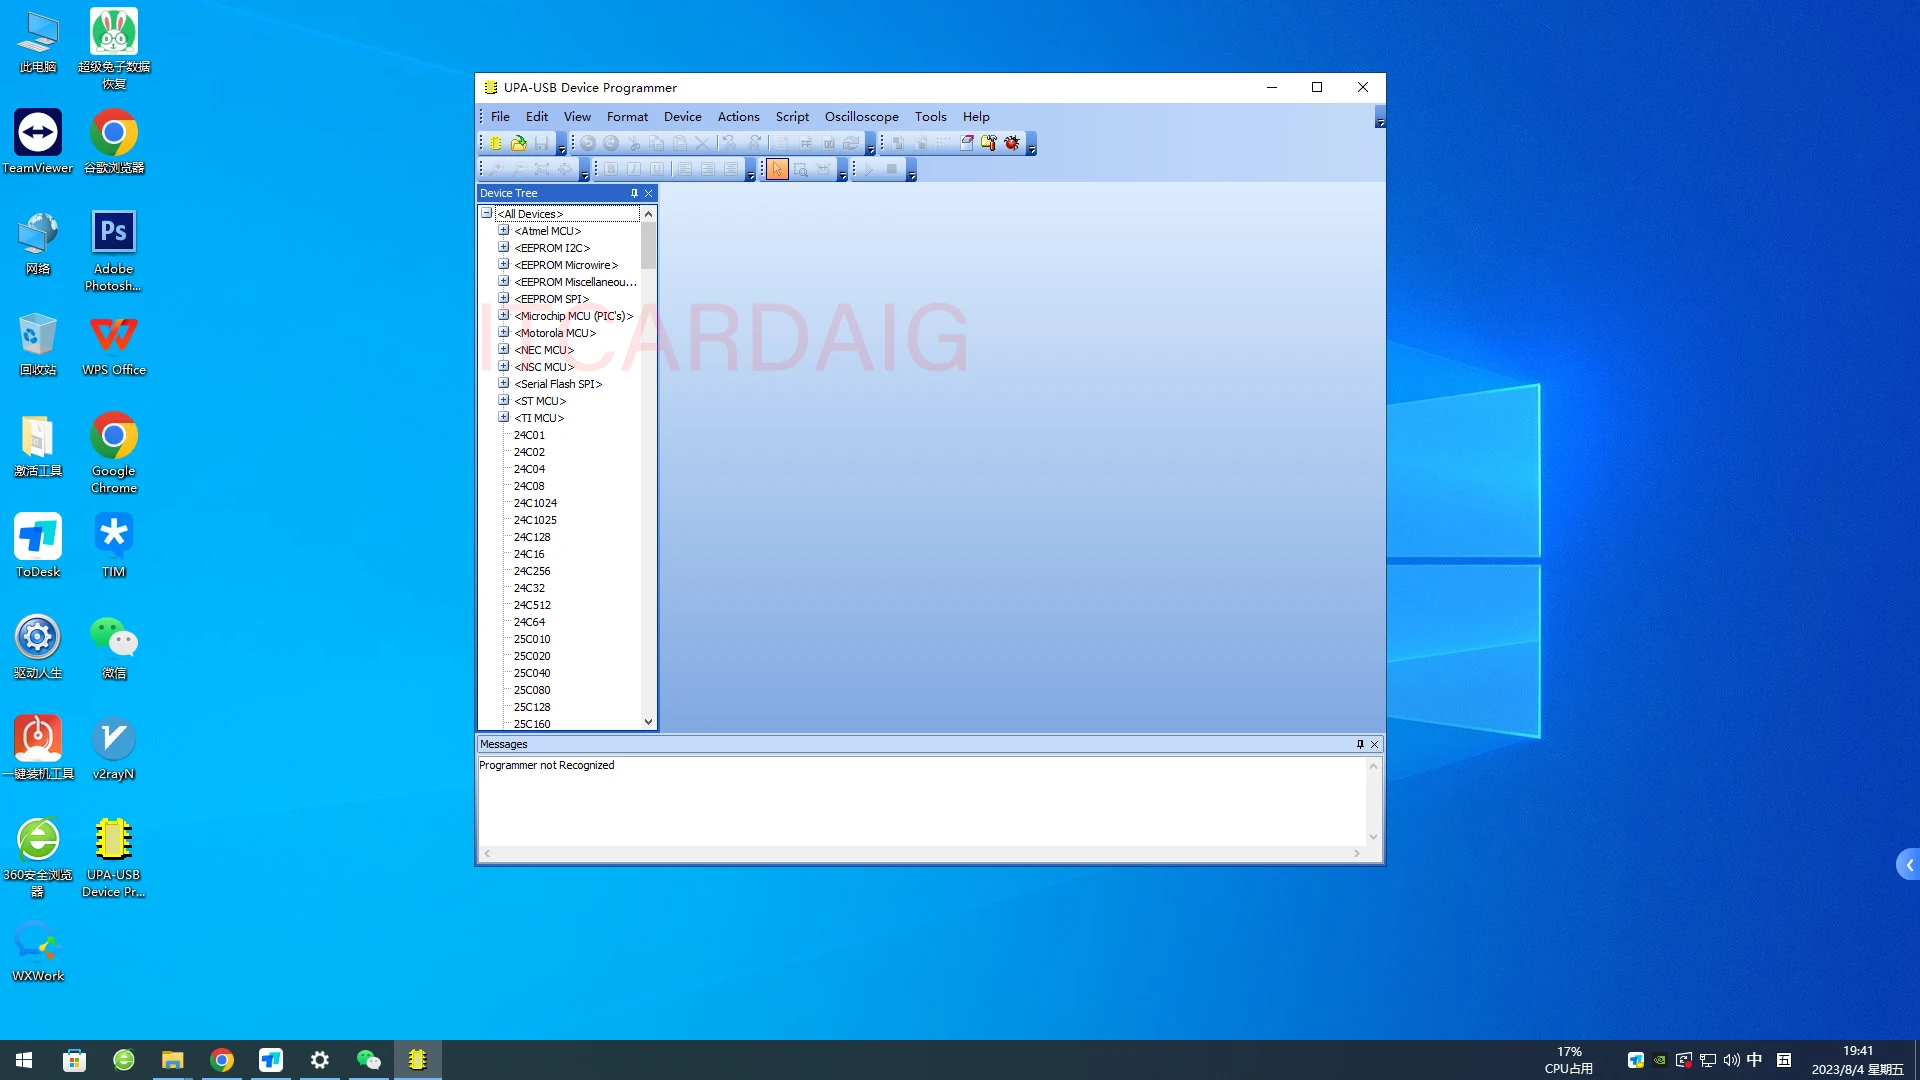
Task: Expand the TI MCU tree node
Action: click(x=504, y=417)
